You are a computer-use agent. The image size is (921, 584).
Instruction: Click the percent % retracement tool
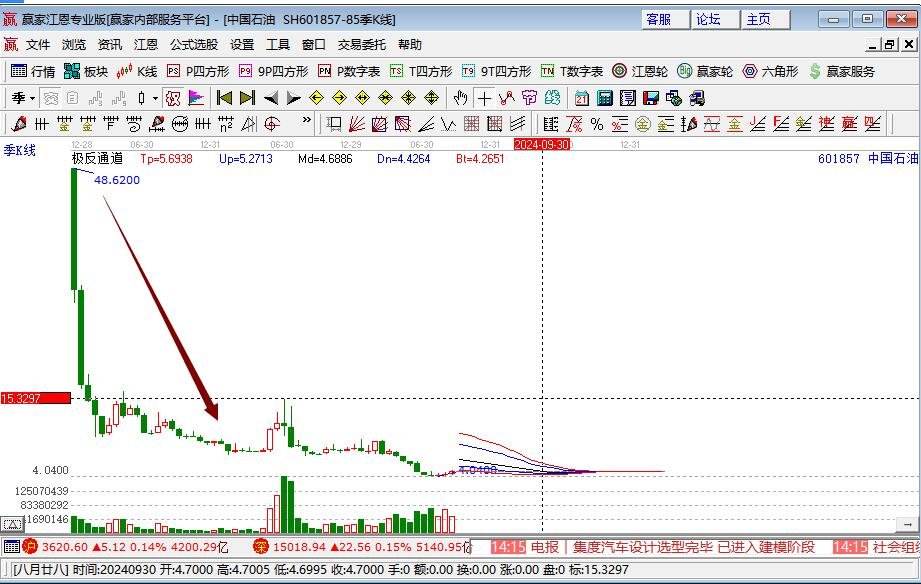pos(597,124)
